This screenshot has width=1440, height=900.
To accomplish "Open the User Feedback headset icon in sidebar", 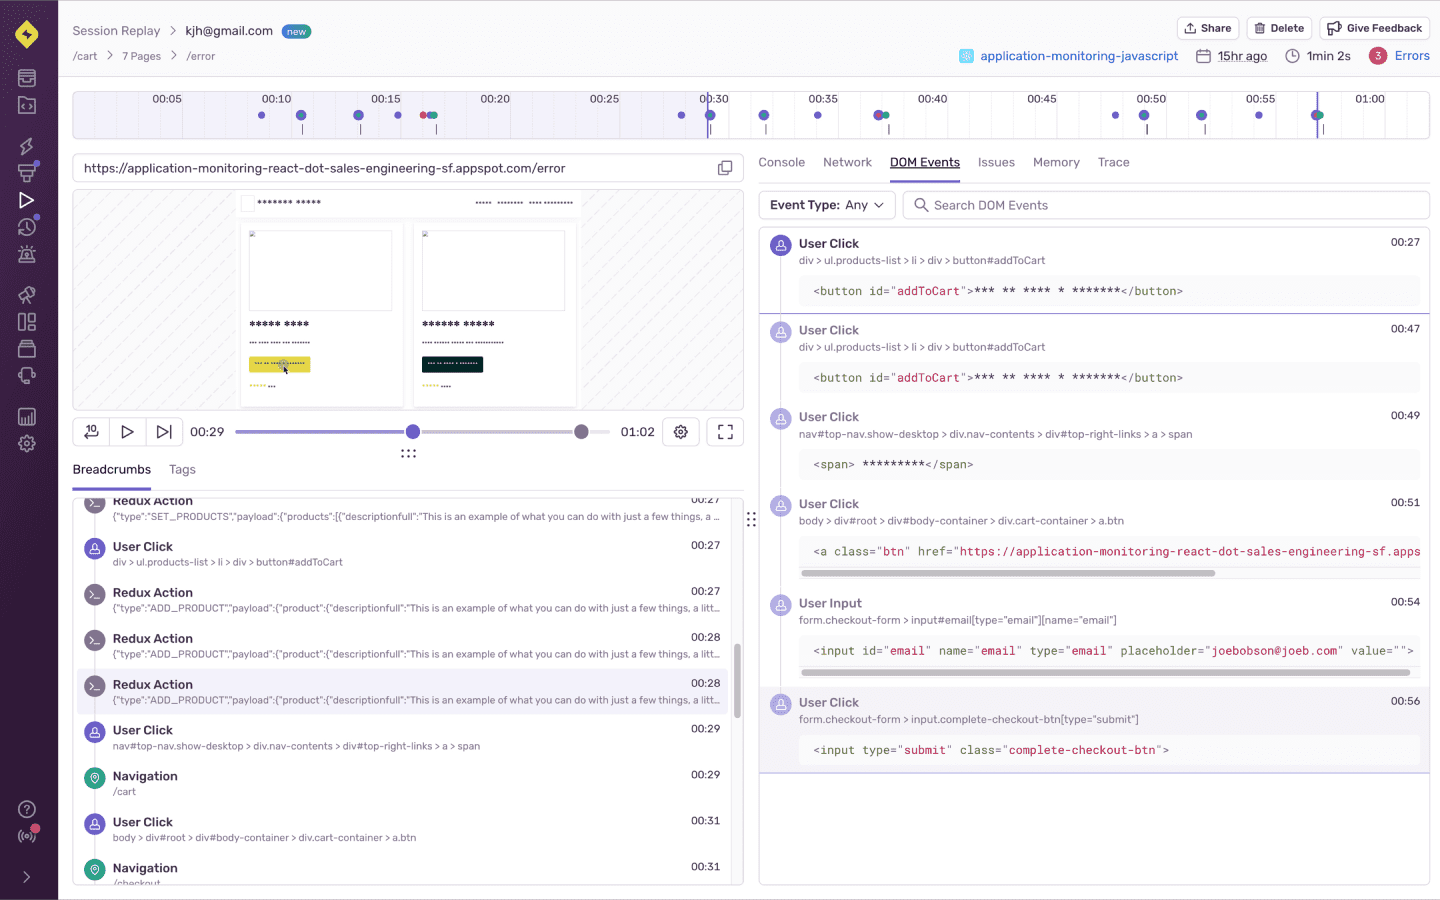I will (x=27, y=376).
